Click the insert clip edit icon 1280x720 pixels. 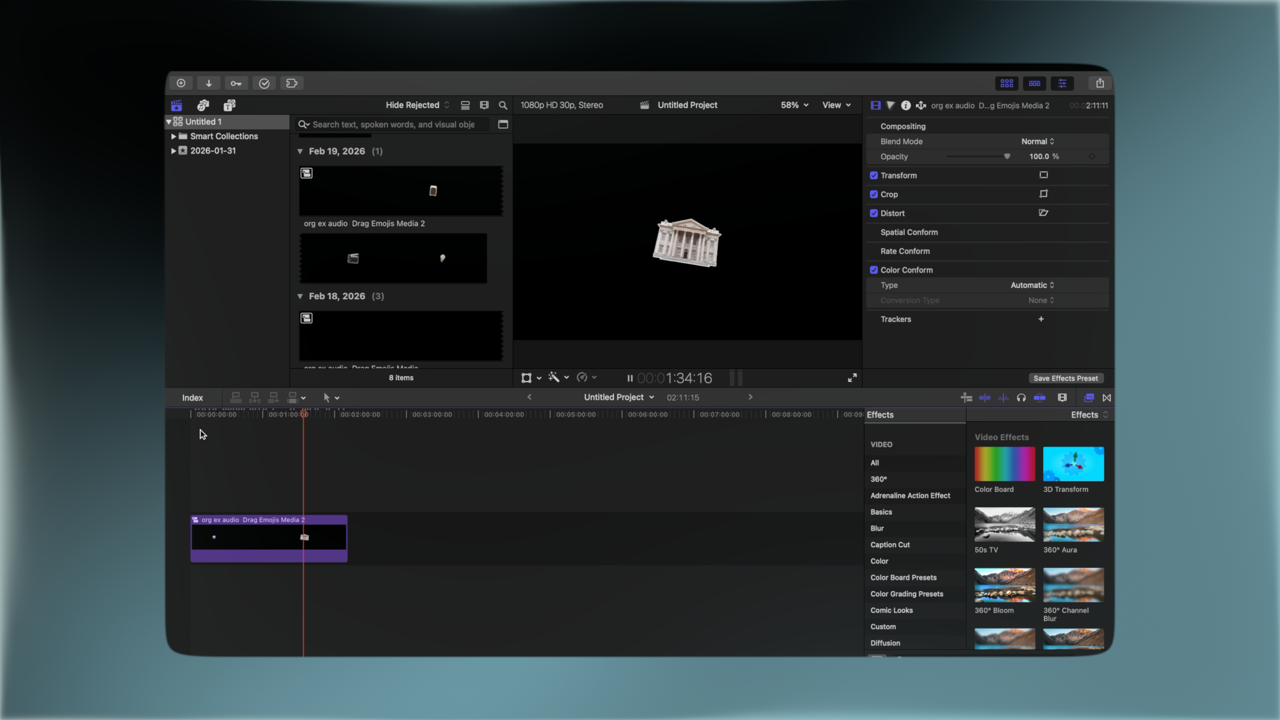coord(255,398)
